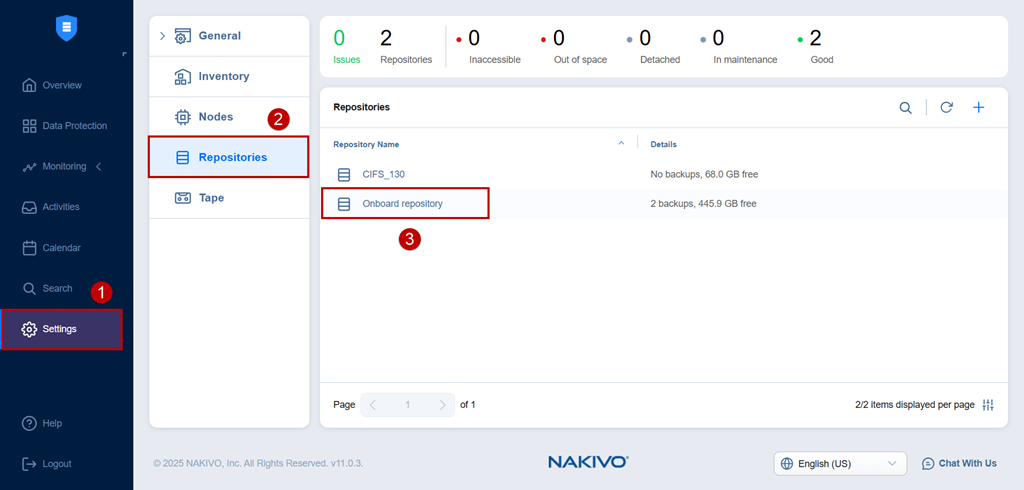The image size is (1024, 490).
Task: Add a new repository with plus icon
Action: pos(978,108)
